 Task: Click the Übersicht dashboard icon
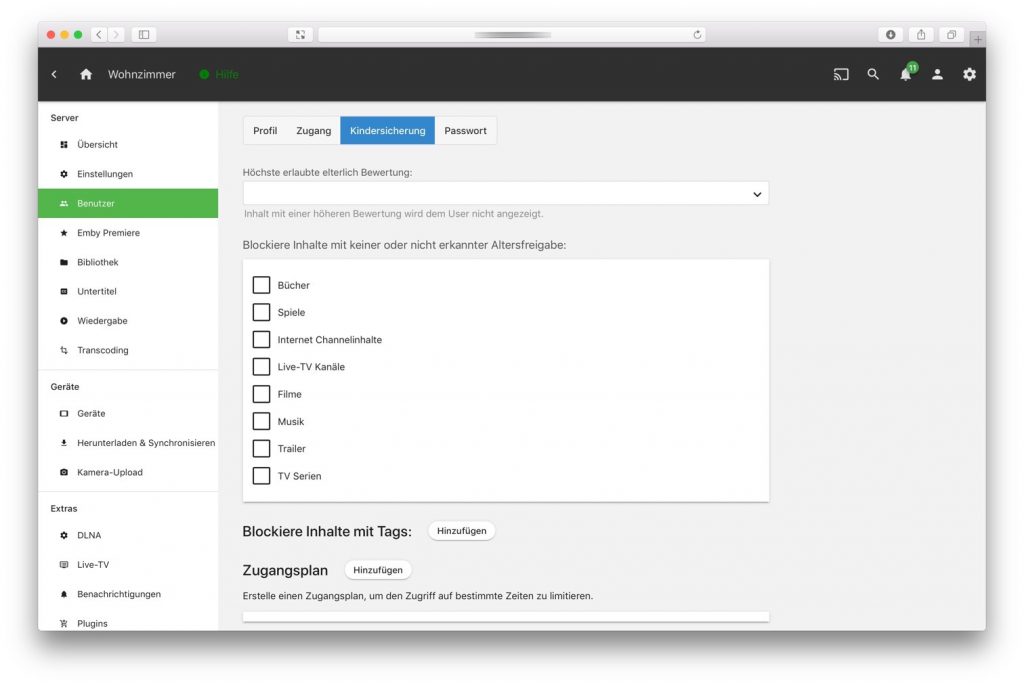click(63, 144)
